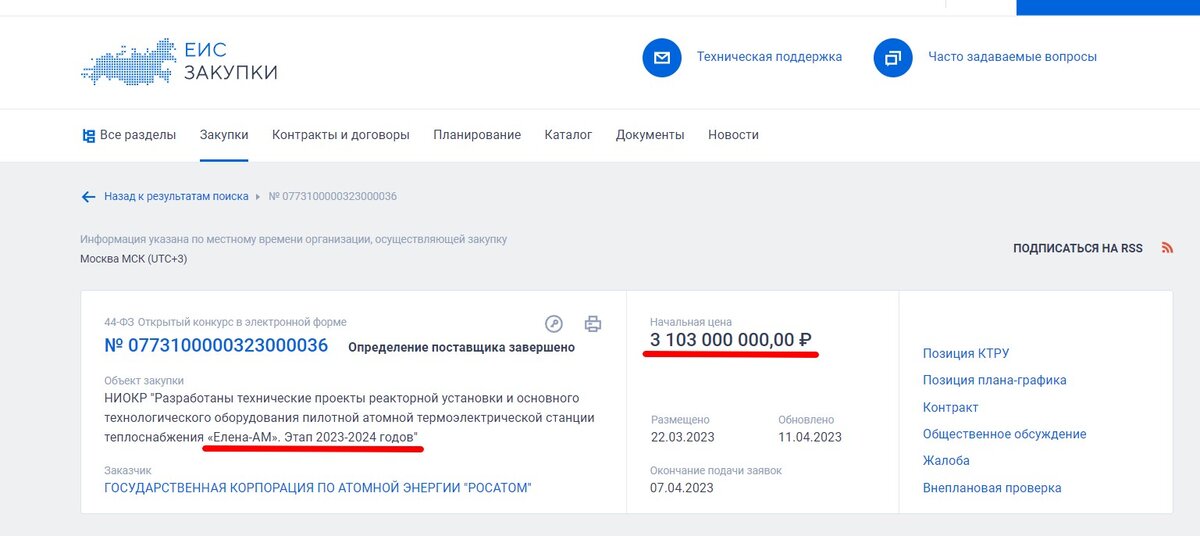Open Часто задаваемые вопросы link
Viewport: 1200px width, 536px height.
[1012, 57]
